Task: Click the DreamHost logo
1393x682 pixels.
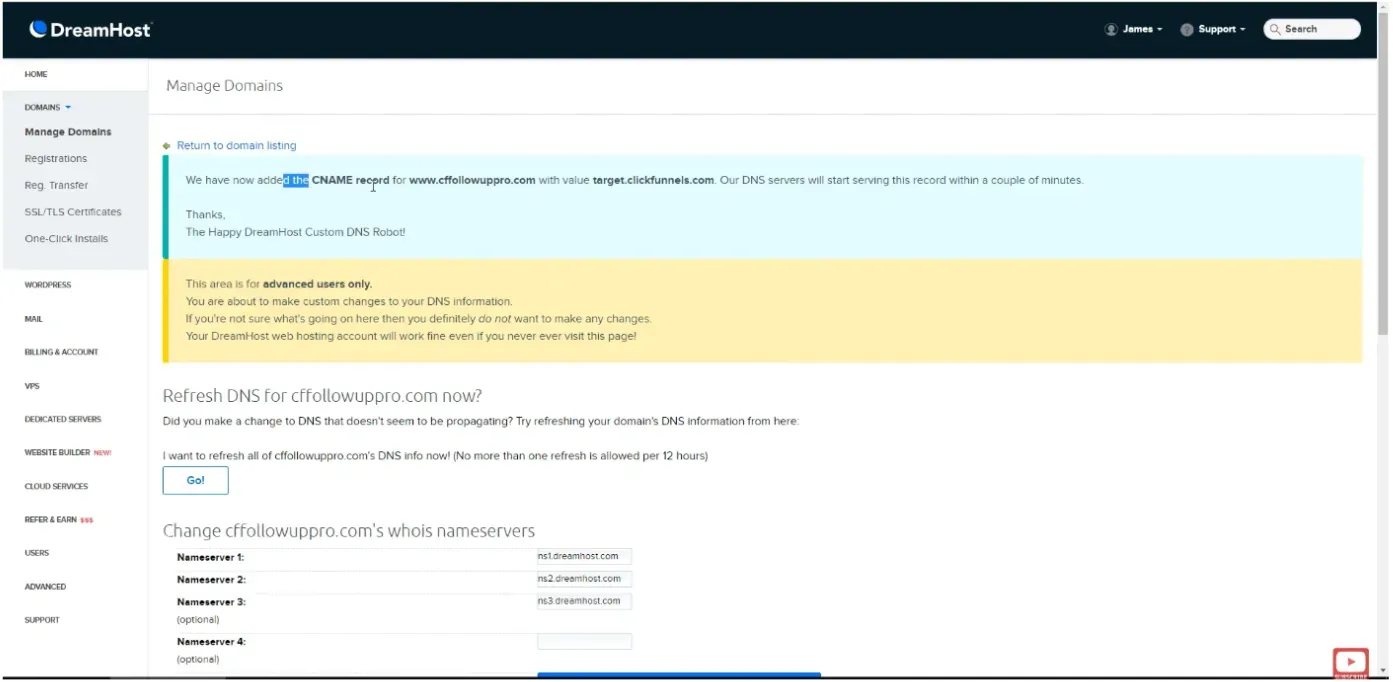Action: coord(90,30)
